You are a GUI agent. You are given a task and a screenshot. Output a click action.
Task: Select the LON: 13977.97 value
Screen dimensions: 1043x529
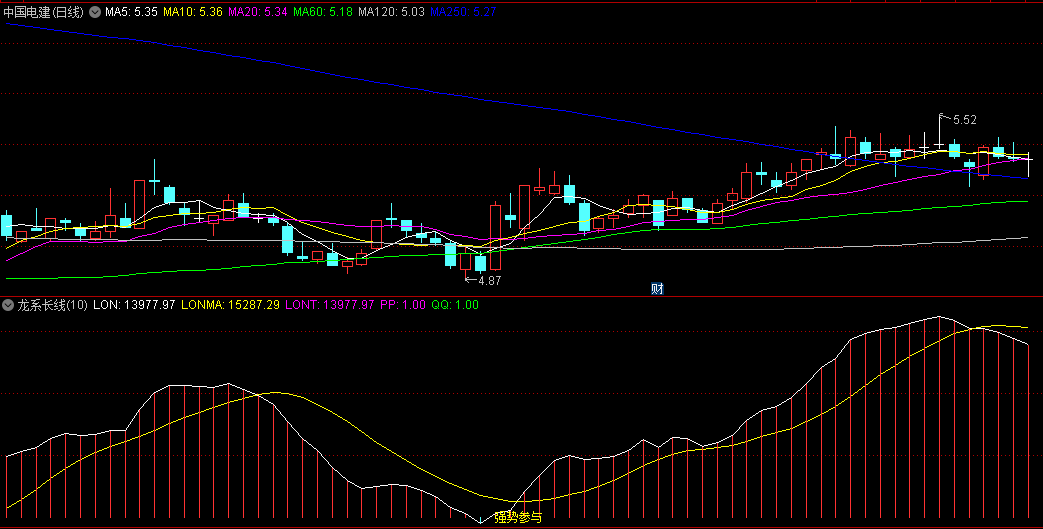click(134, 305)
